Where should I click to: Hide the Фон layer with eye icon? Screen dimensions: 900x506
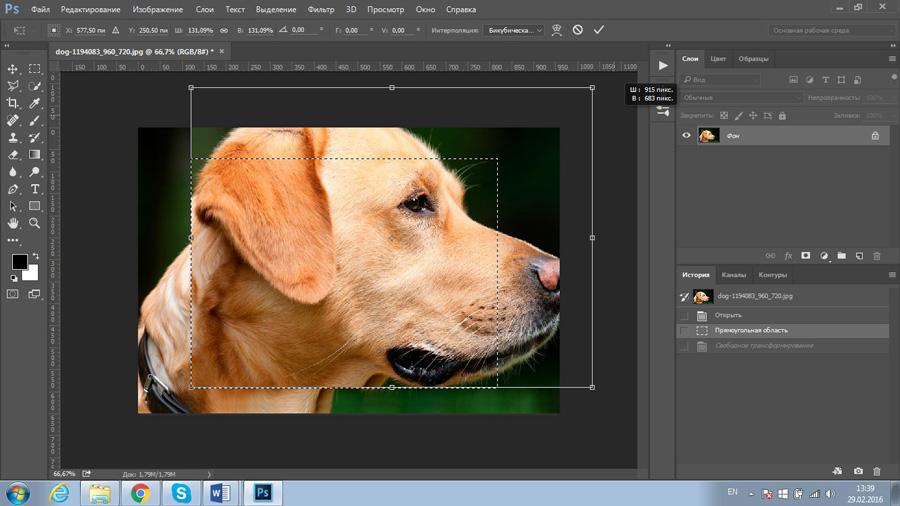[x=686, y=135]
